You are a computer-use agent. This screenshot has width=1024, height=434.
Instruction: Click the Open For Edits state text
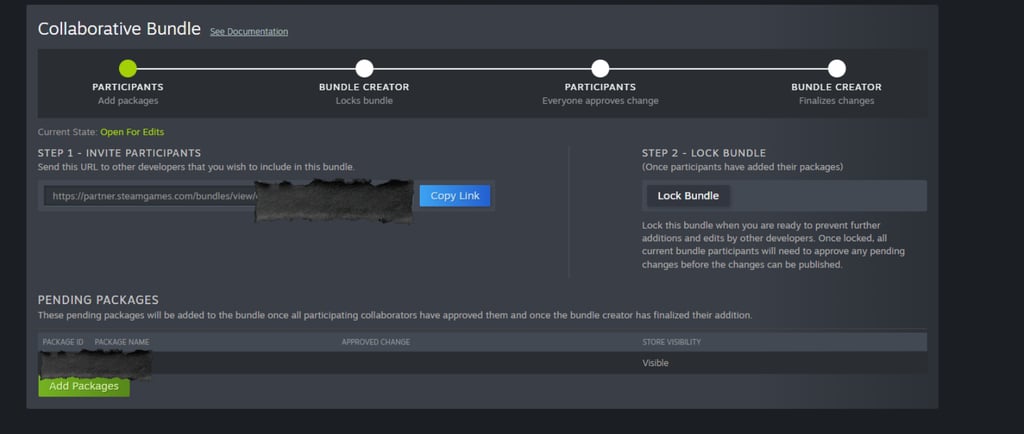132,132
